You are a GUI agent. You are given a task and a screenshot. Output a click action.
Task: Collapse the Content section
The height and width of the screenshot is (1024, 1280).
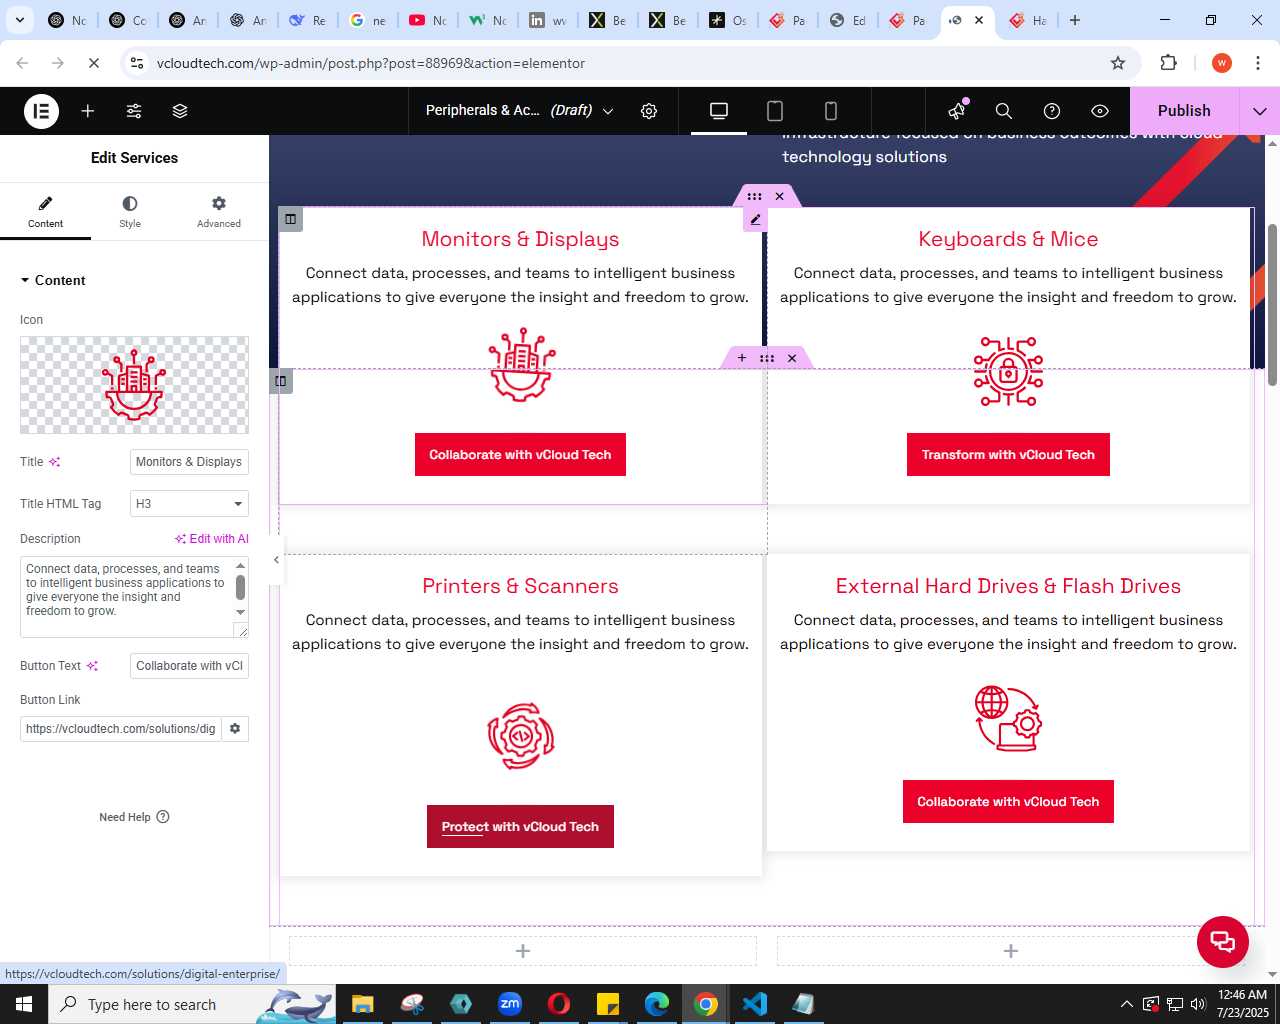[x=53, y=280]
